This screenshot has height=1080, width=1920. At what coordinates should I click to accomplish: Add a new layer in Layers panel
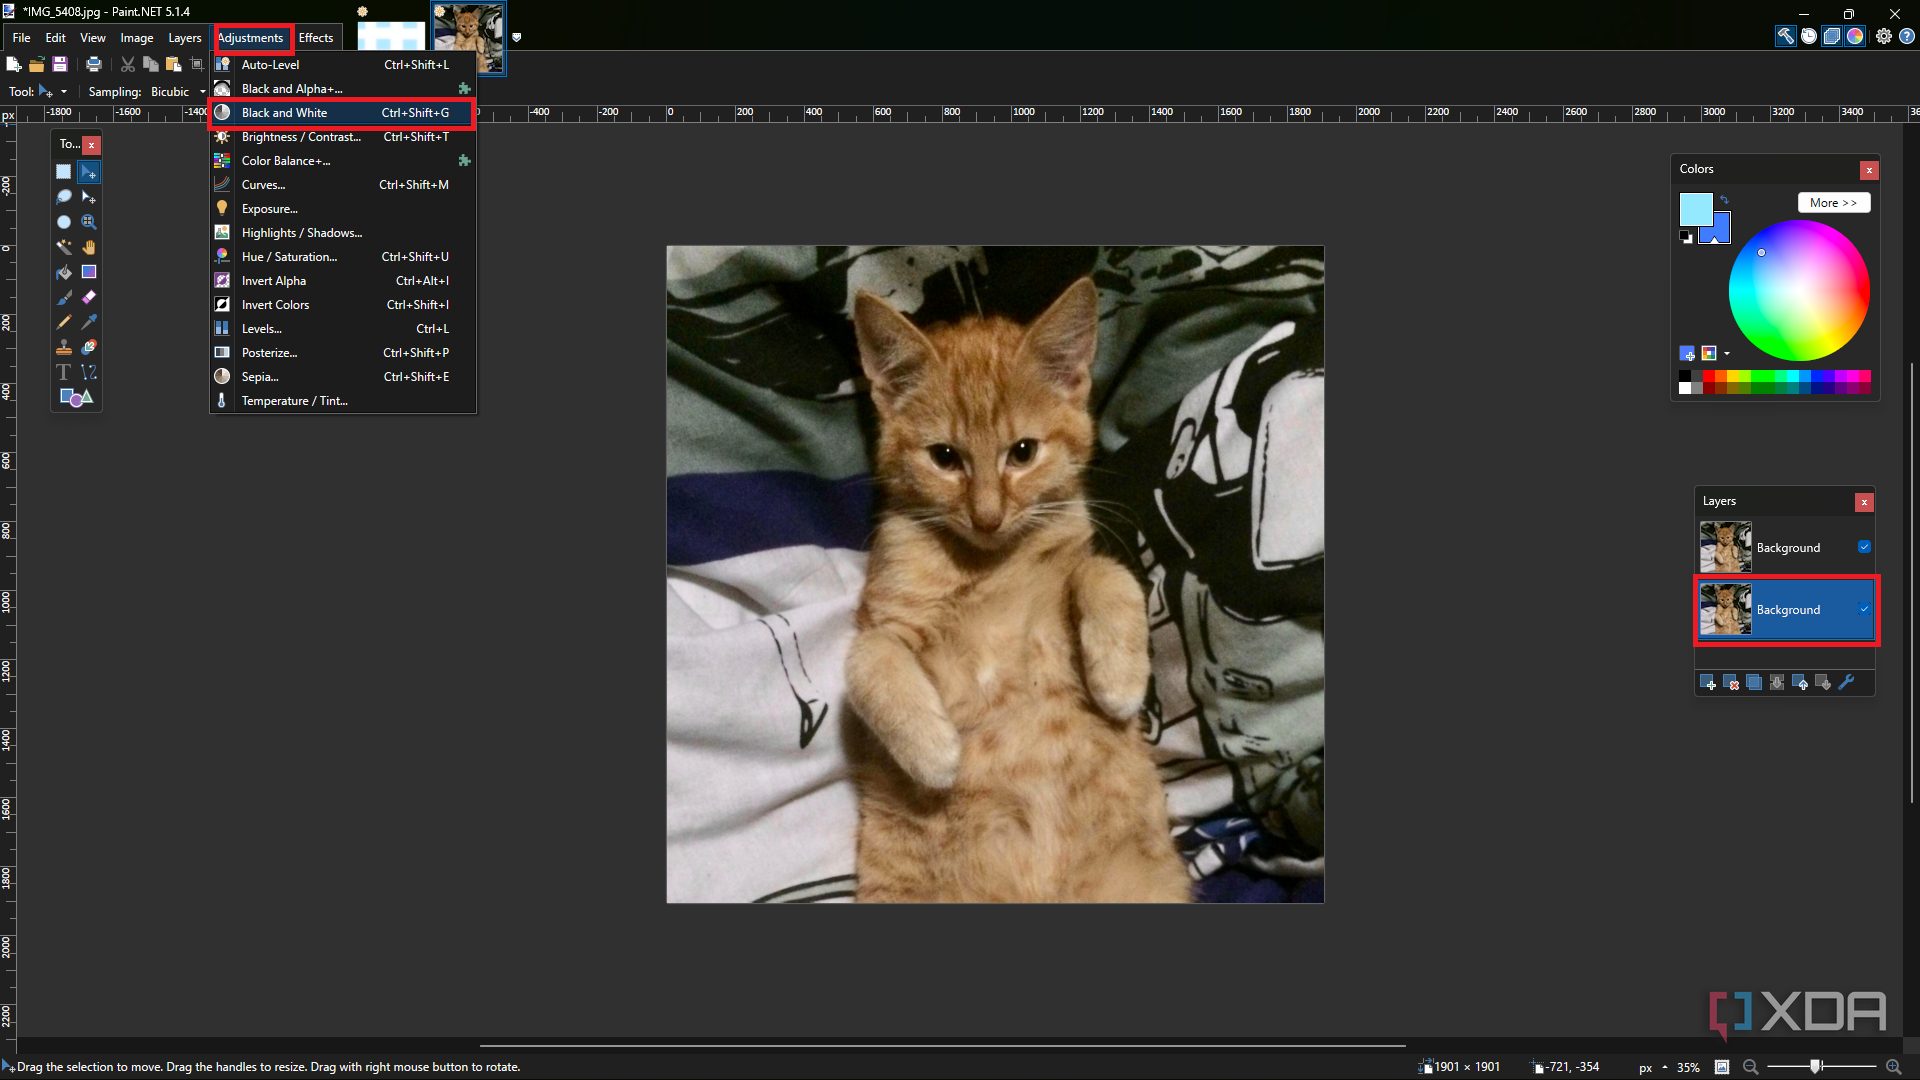(1708, 683)
